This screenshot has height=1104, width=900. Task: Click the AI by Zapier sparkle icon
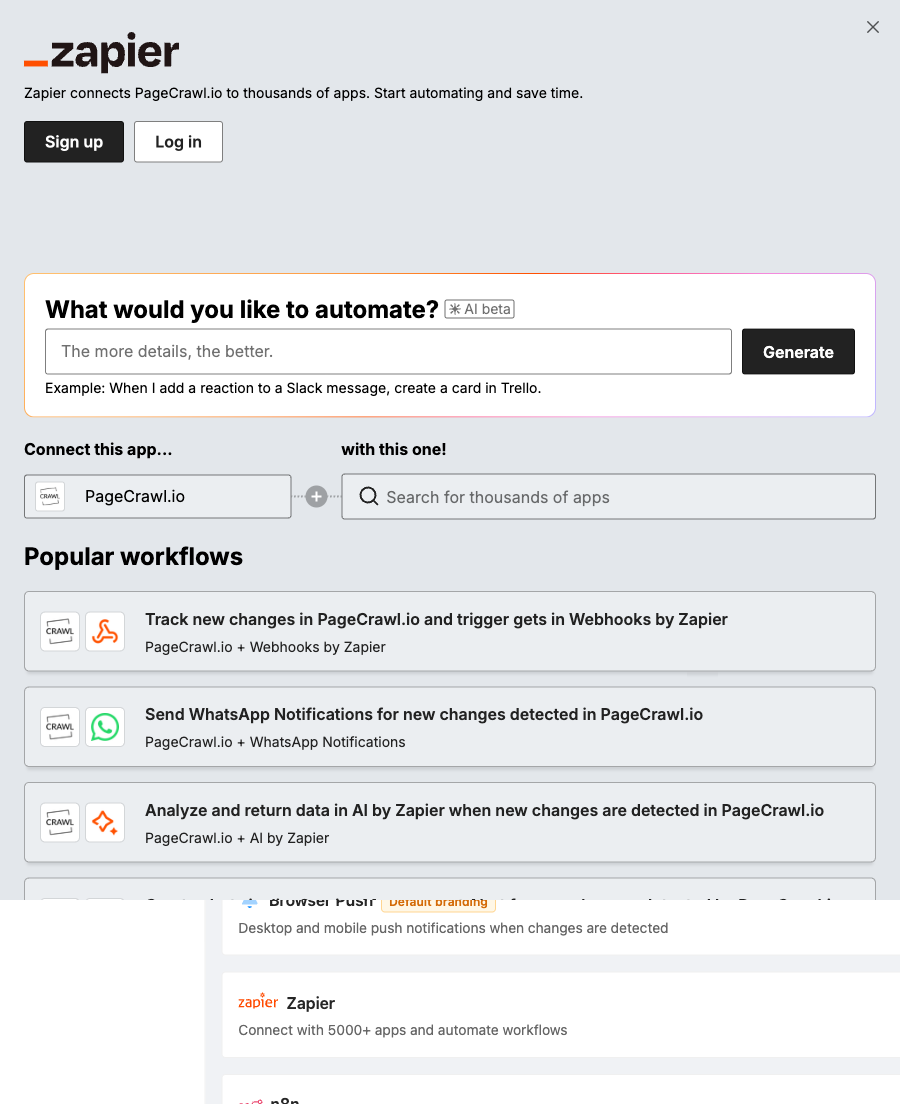point(105,822)
